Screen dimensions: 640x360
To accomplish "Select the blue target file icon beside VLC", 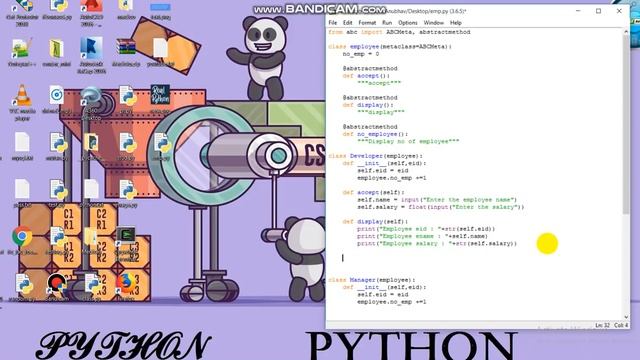I will [x=56, y=95].
